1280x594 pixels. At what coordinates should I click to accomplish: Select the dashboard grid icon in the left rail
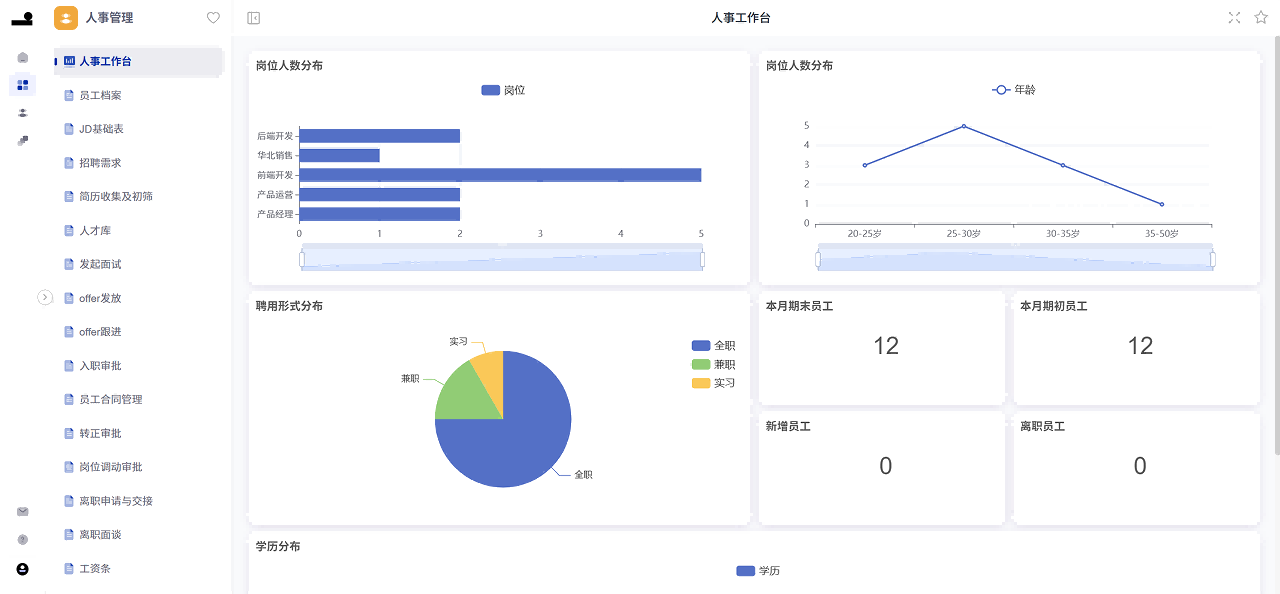(22, 85)
